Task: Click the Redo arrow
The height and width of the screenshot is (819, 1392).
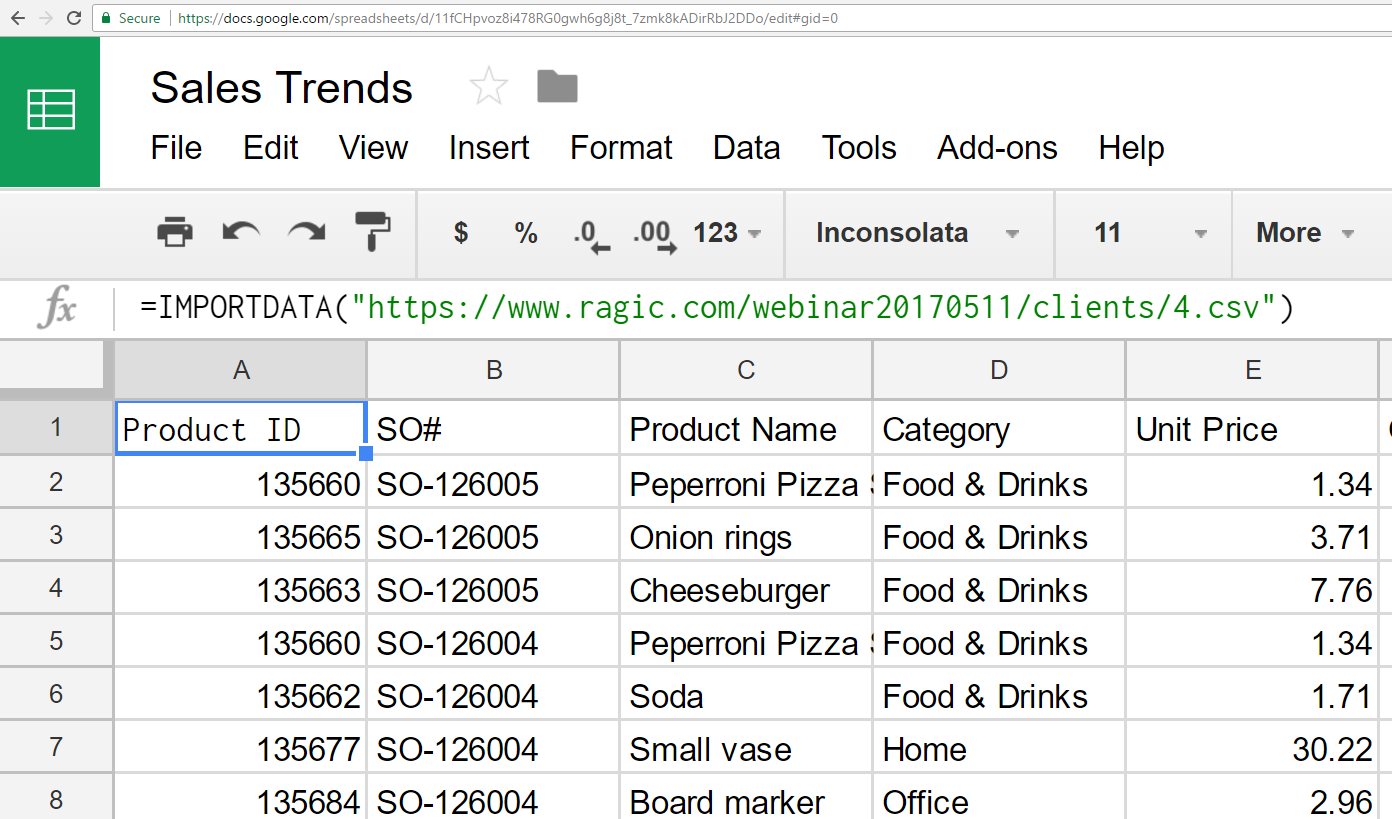Action: point(307,233)
